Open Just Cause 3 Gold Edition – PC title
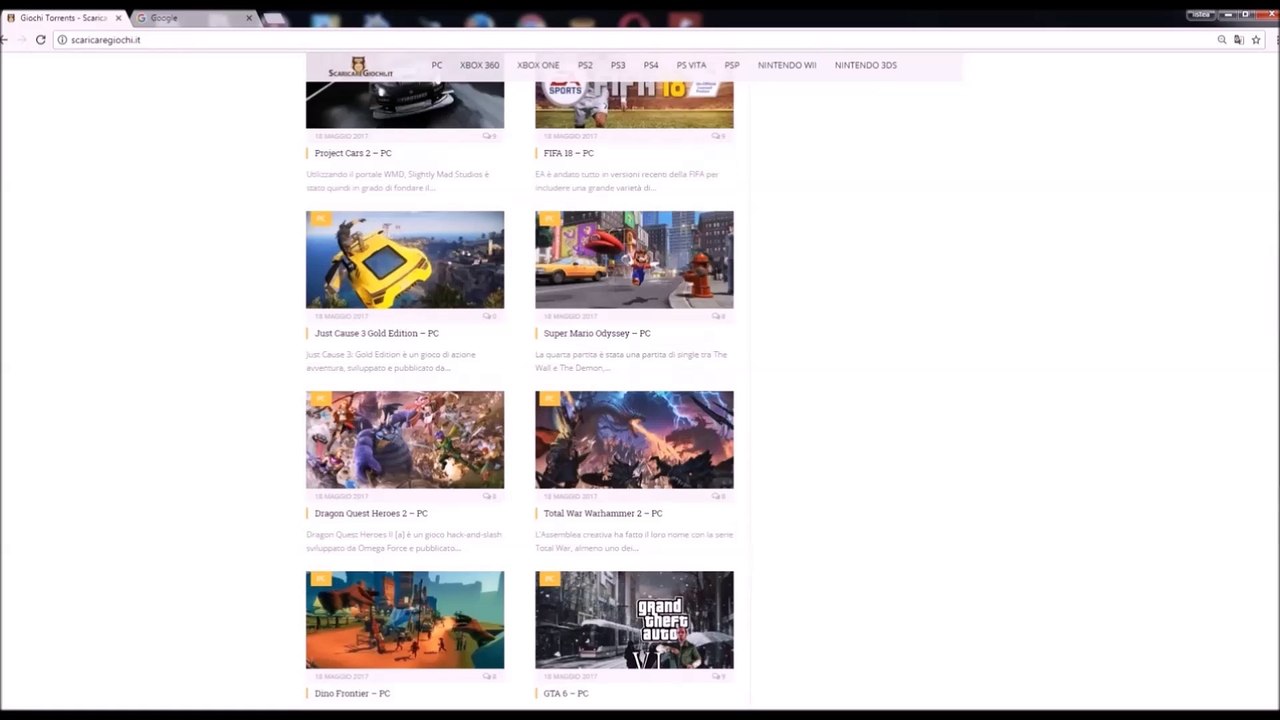The height and width of the screenshot is (720, 1280). point(377,333)
